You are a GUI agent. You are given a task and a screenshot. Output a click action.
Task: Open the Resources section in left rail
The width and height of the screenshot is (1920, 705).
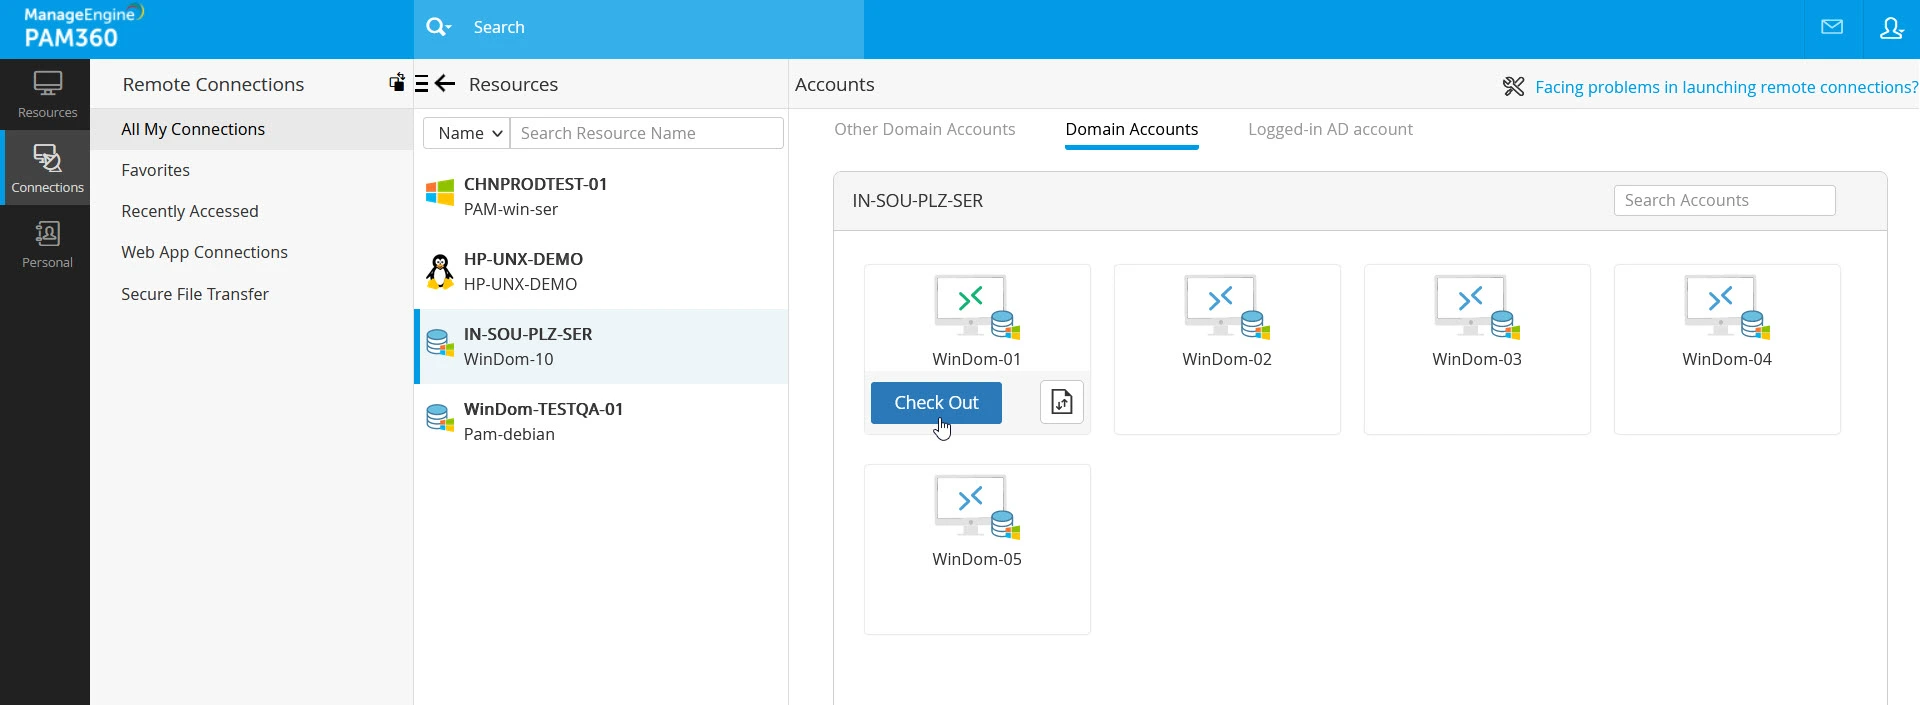[47, 95]
